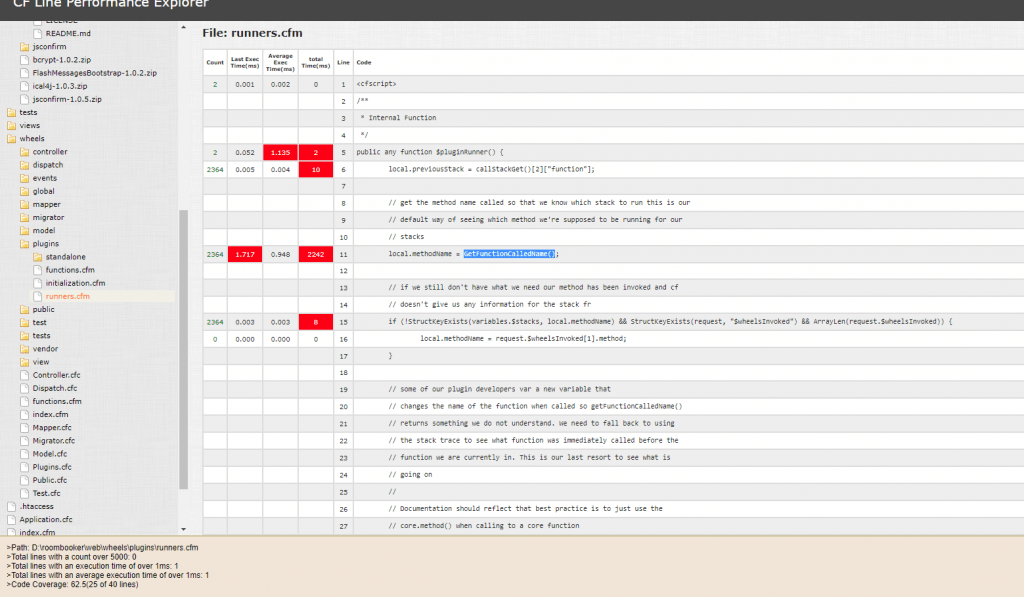Click the file icon beside Controller.cfc
The width and height of the screenshot is (1024, 597).
24,375
